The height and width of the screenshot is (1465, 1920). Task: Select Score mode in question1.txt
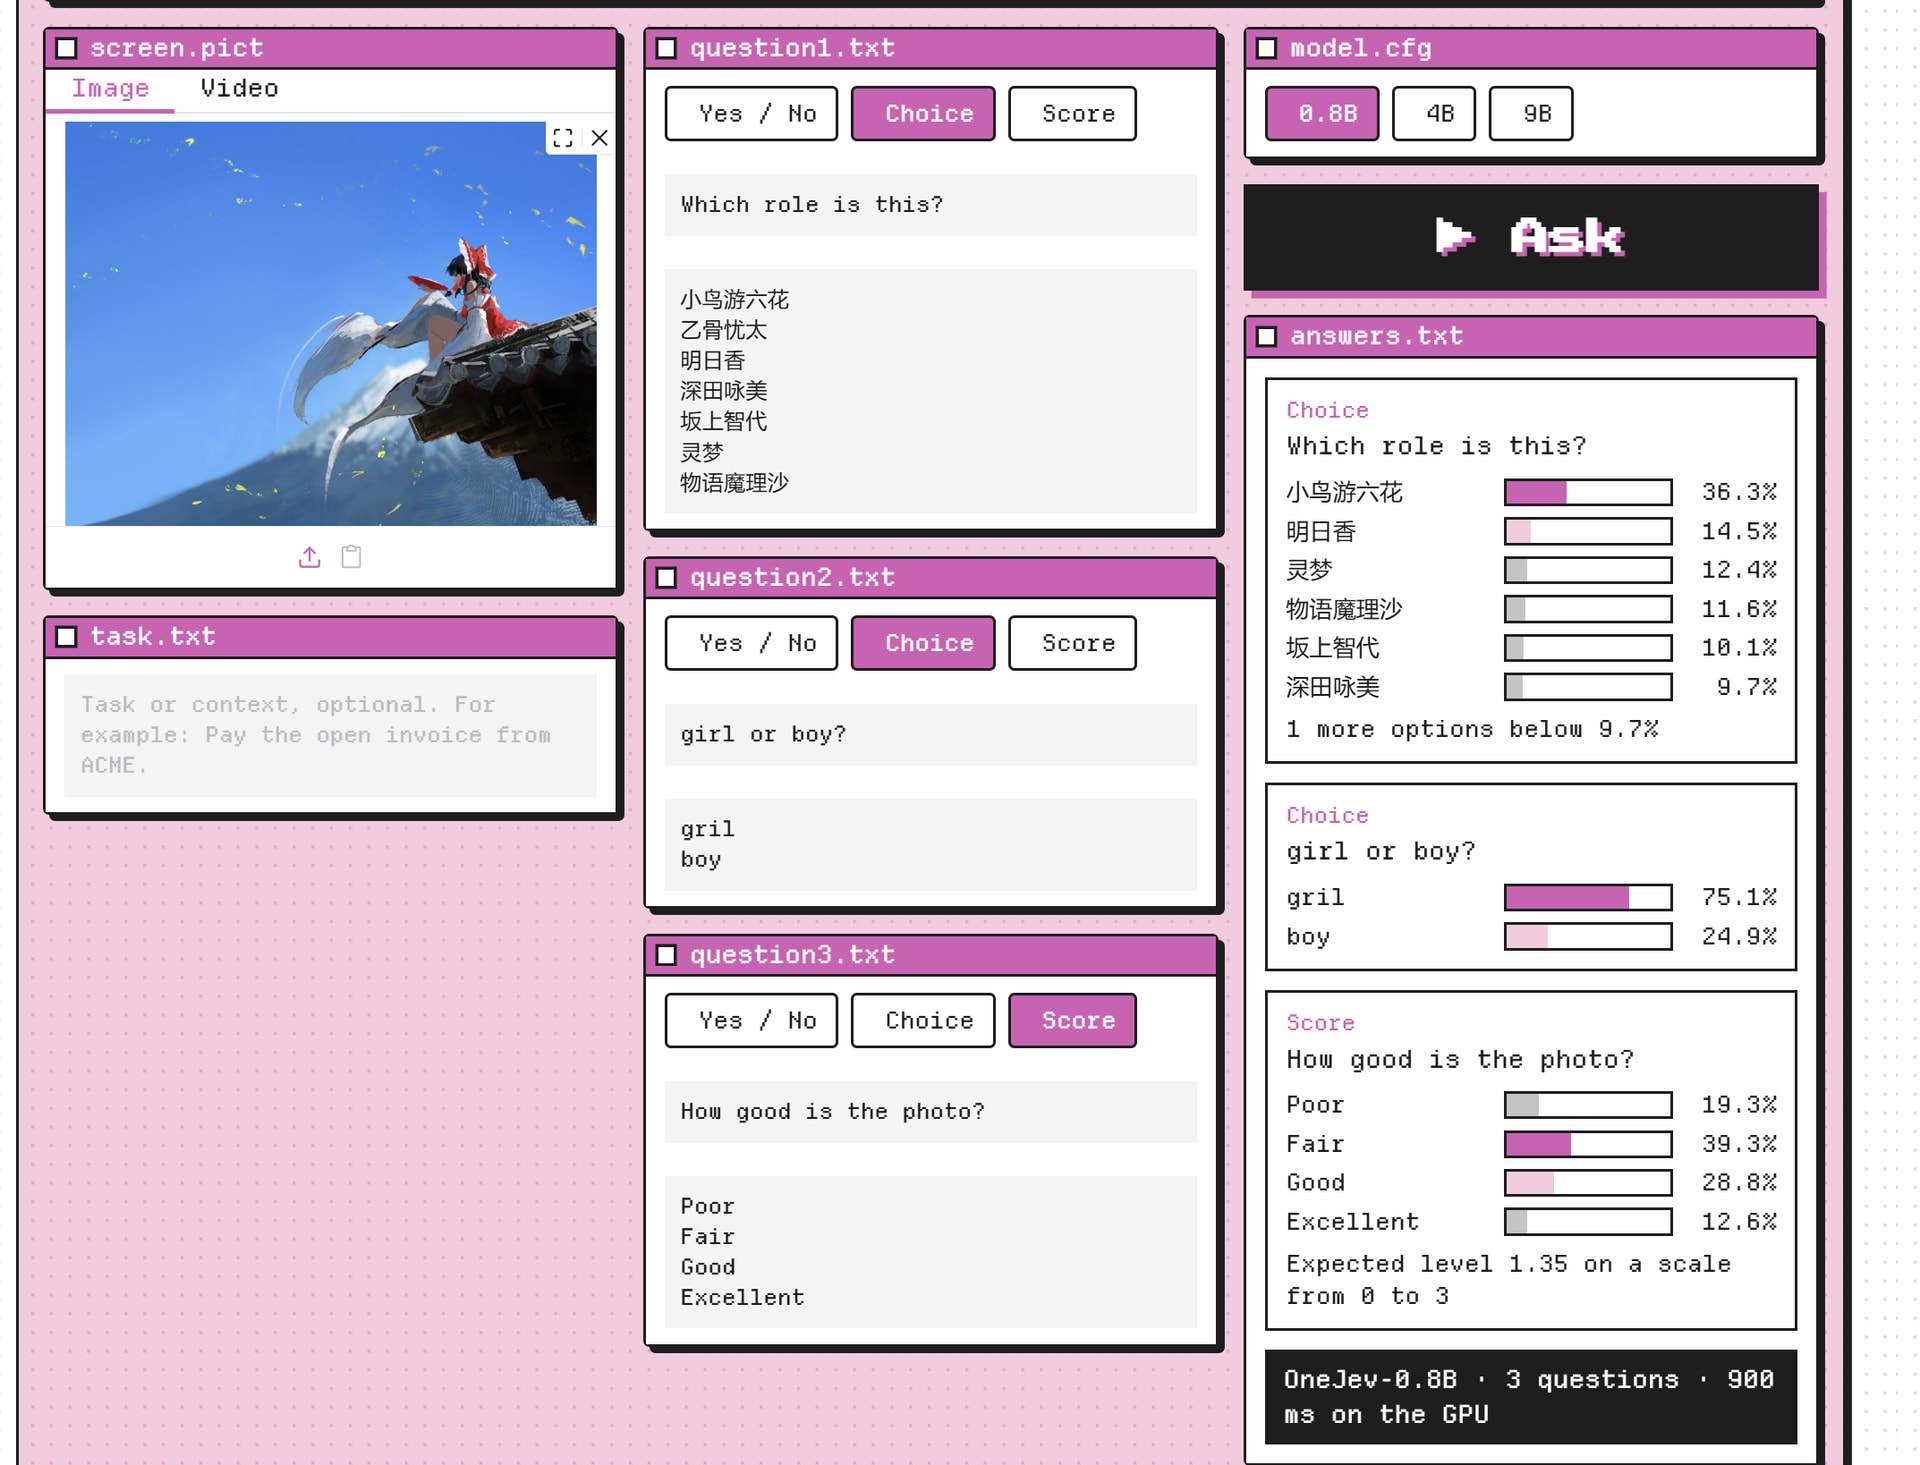(x=1072, y=114)
